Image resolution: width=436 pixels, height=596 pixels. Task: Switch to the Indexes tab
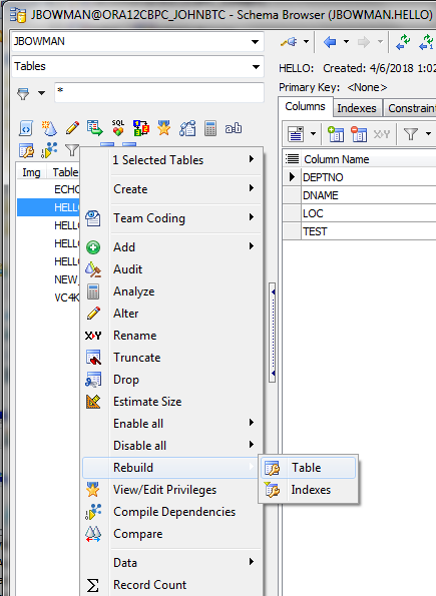tap(357, 108)
